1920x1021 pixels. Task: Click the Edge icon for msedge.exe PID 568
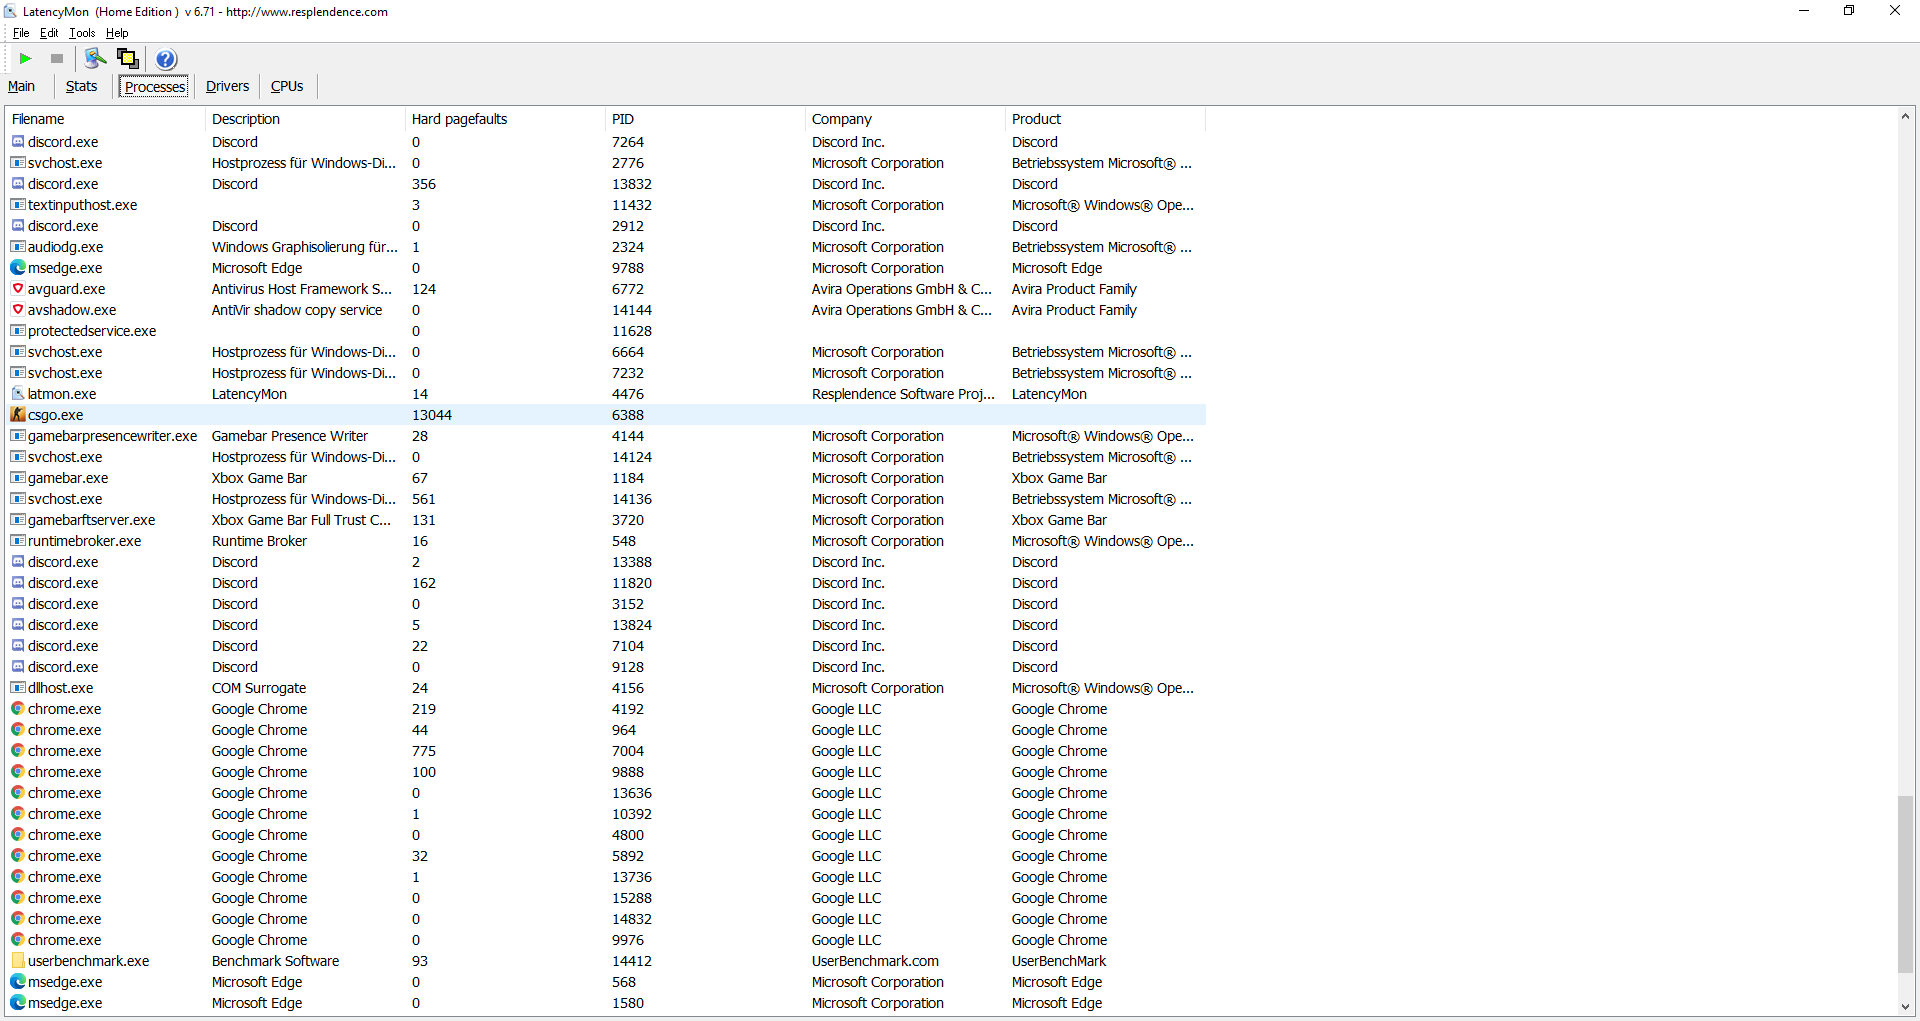18,982
